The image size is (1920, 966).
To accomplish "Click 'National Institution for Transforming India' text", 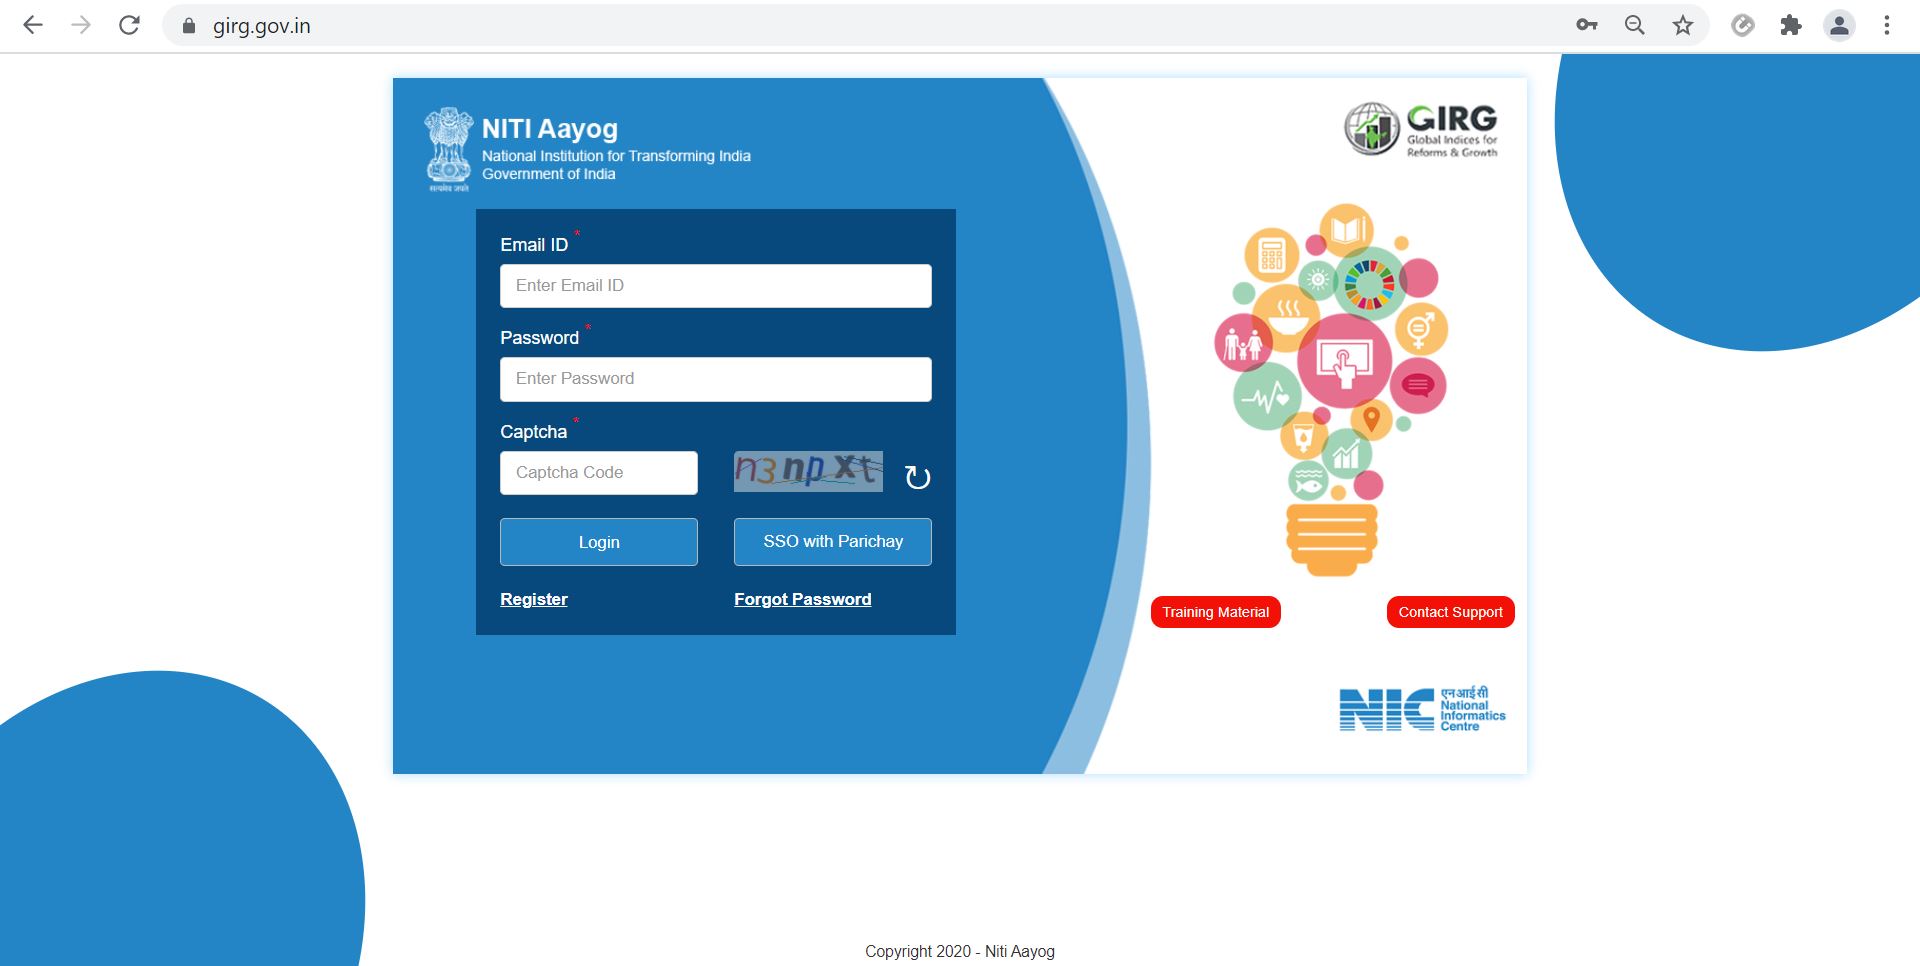I will [x=616, y=156].
